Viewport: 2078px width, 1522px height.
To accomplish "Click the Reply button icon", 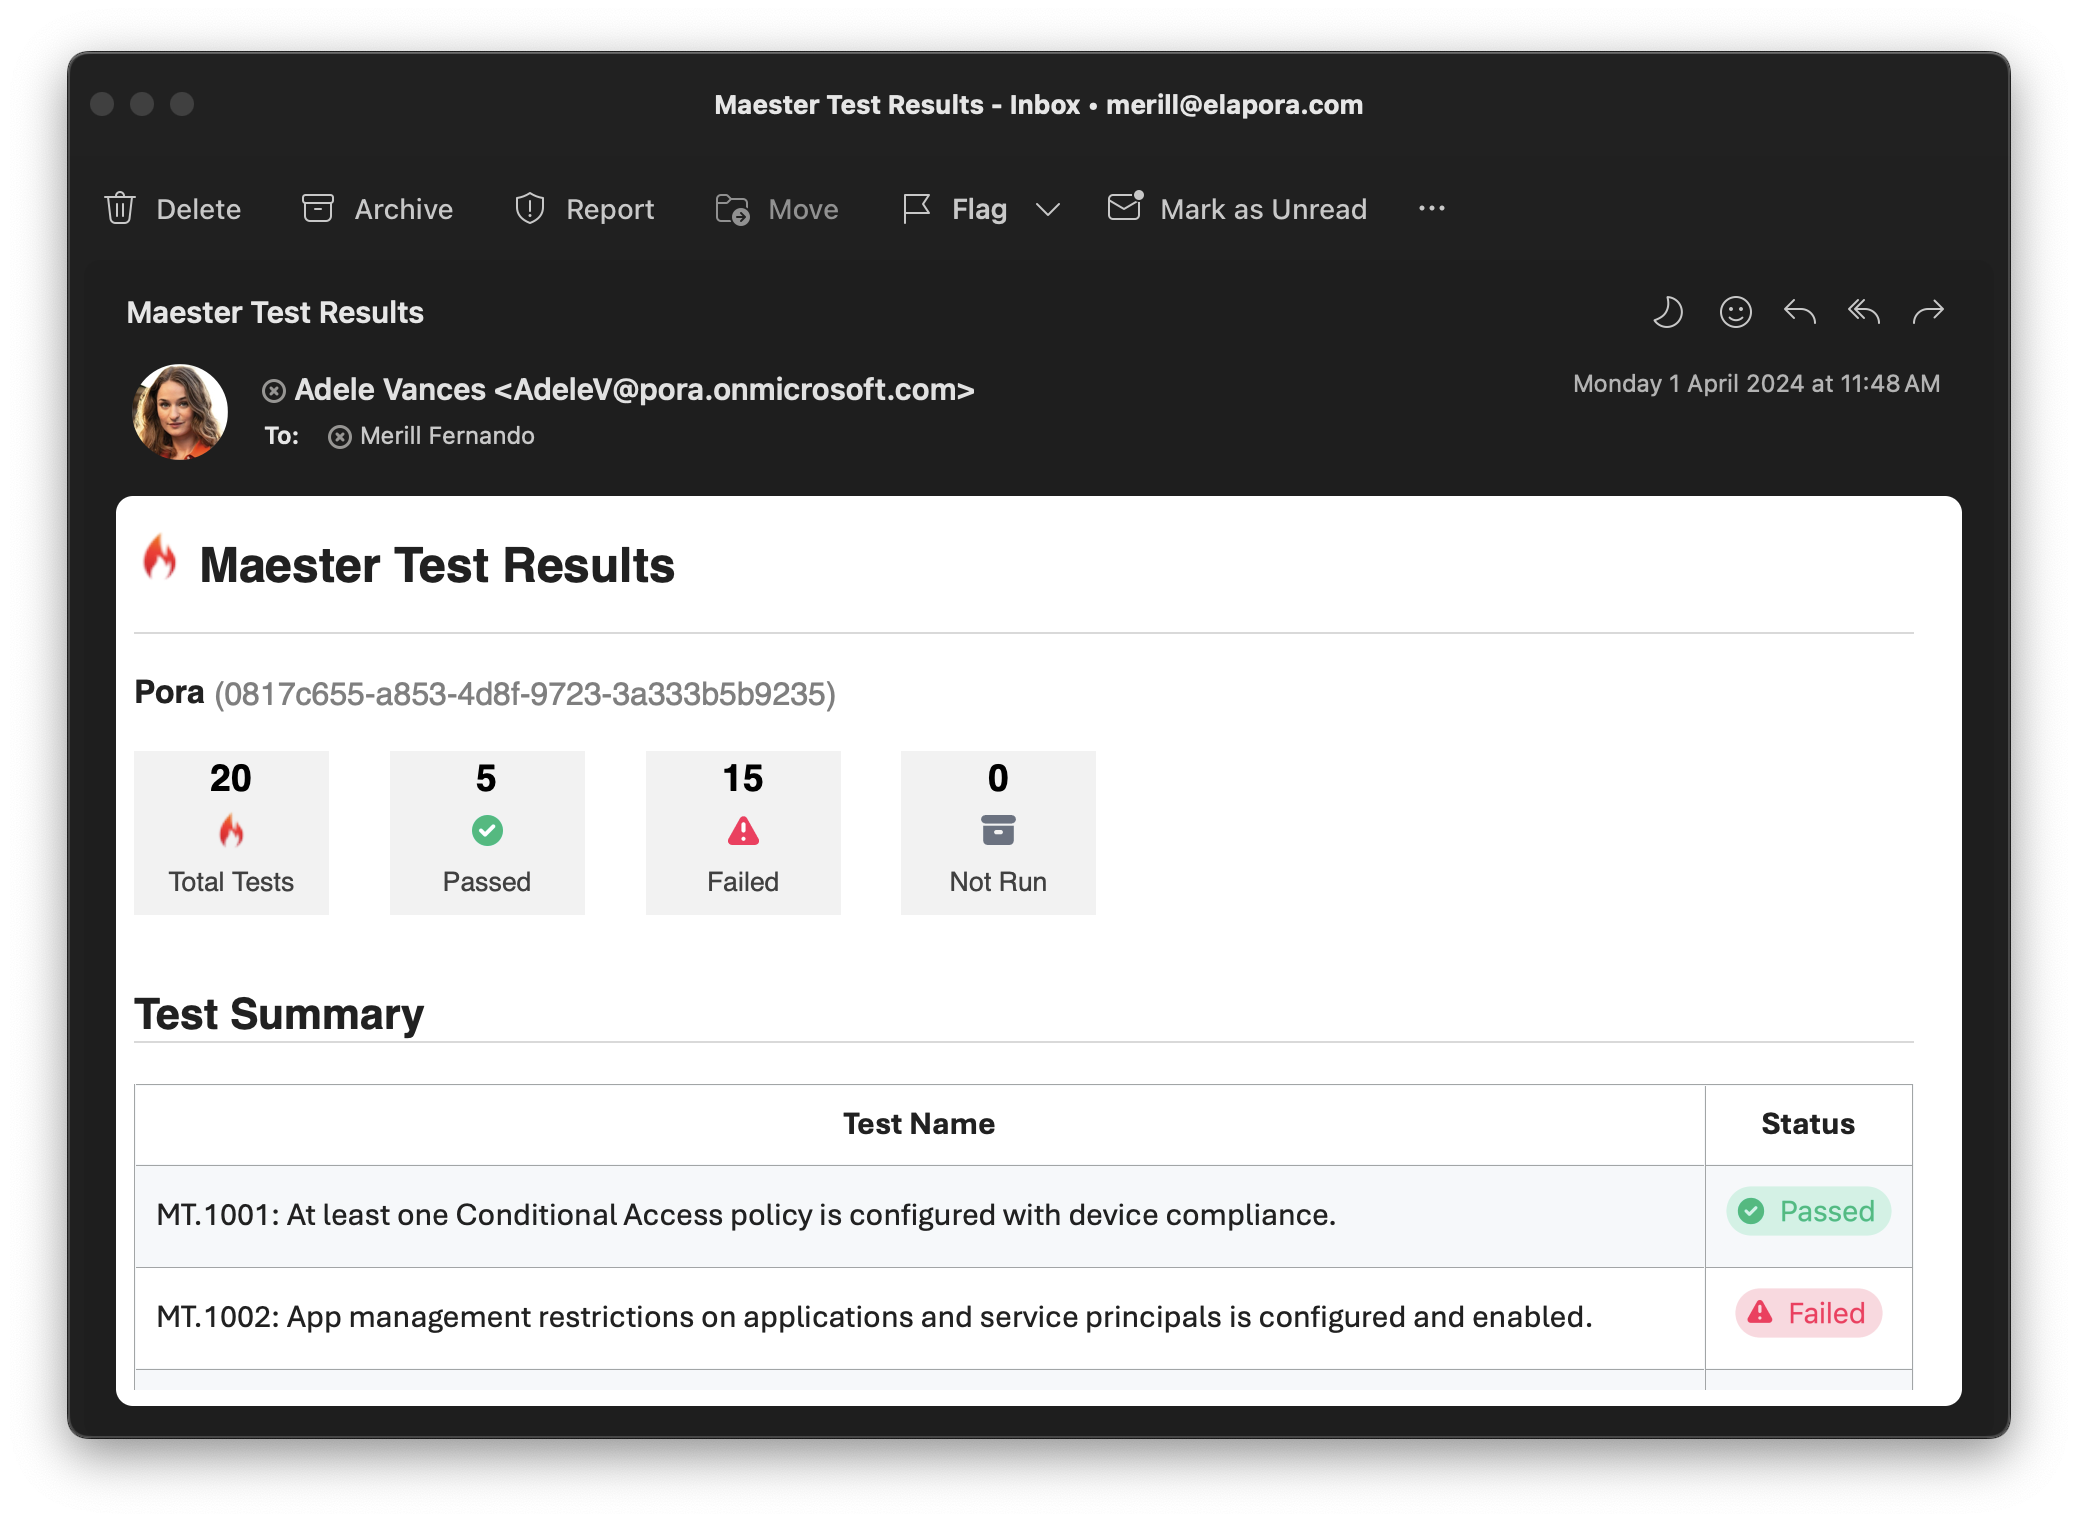I will tap(1802, 310).
